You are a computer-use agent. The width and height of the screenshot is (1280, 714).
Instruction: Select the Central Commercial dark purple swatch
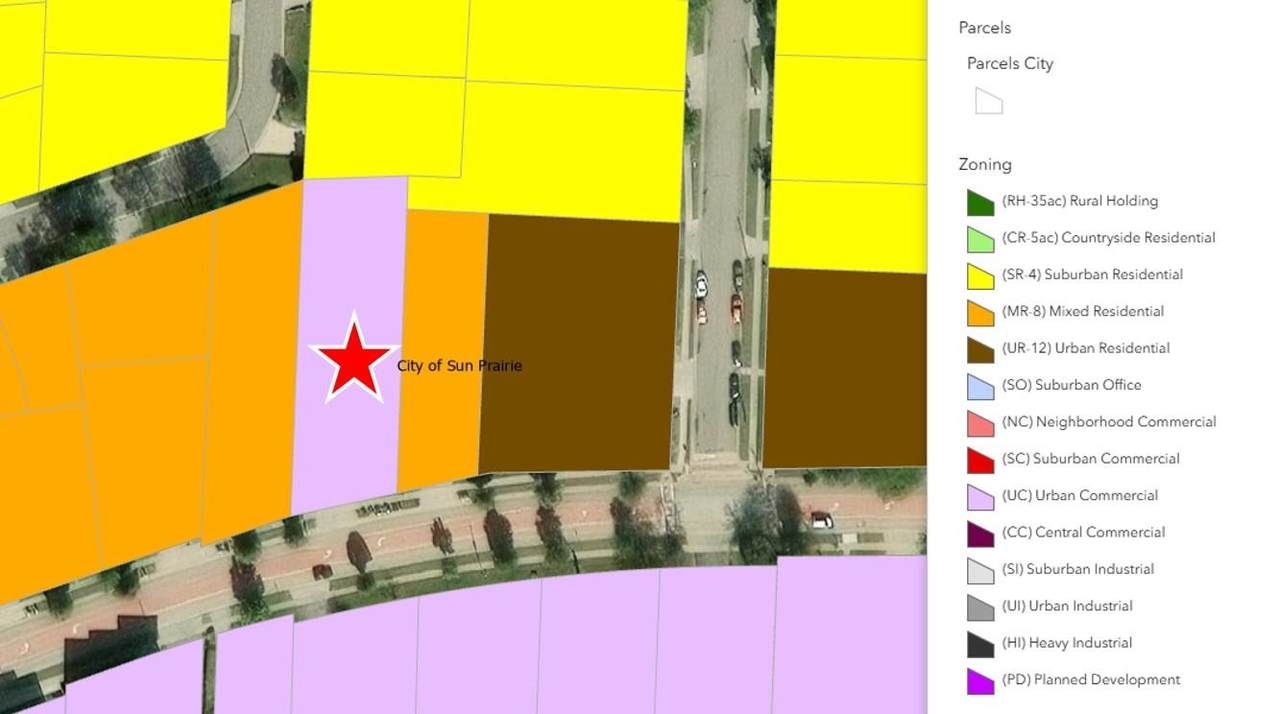click(x=980, y=534)
